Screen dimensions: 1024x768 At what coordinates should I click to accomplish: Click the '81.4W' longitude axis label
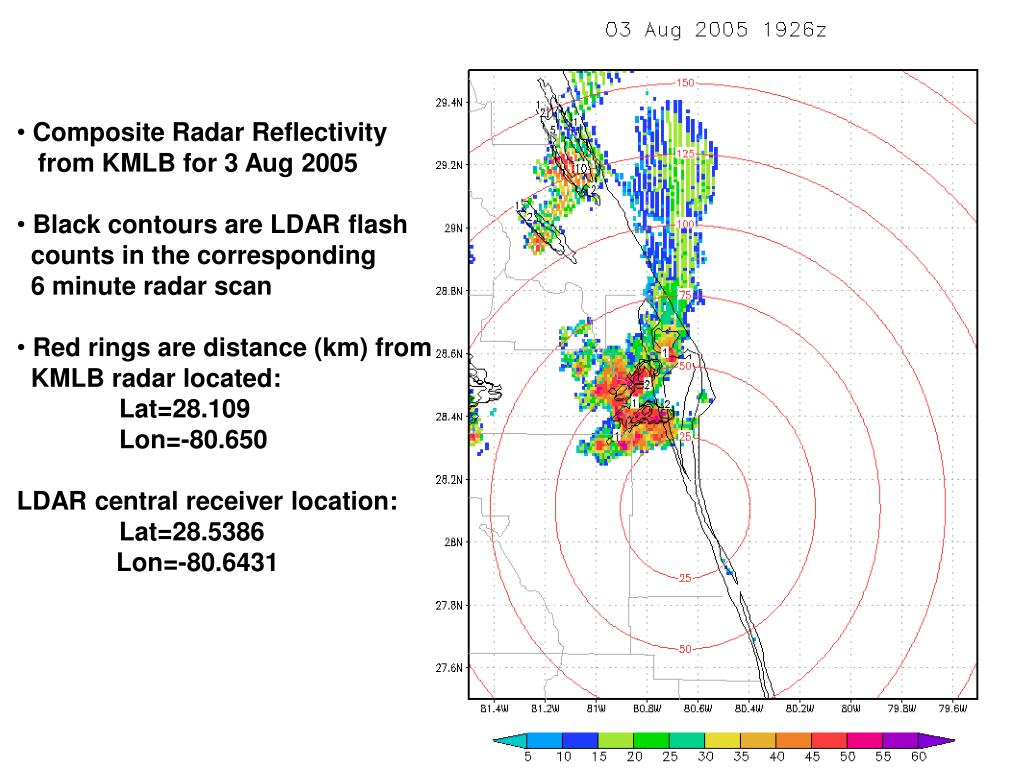pos(494,709)
